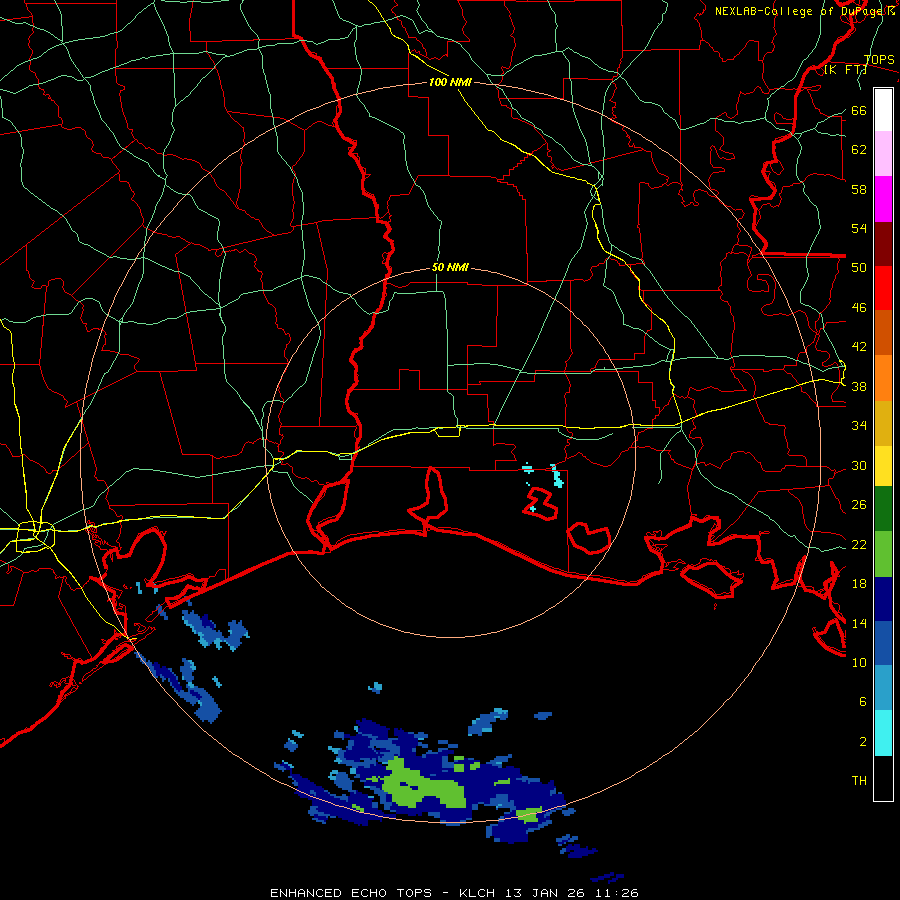
Task: Select the light blue 14 color swatch
Action: click(x=883, y=688)
